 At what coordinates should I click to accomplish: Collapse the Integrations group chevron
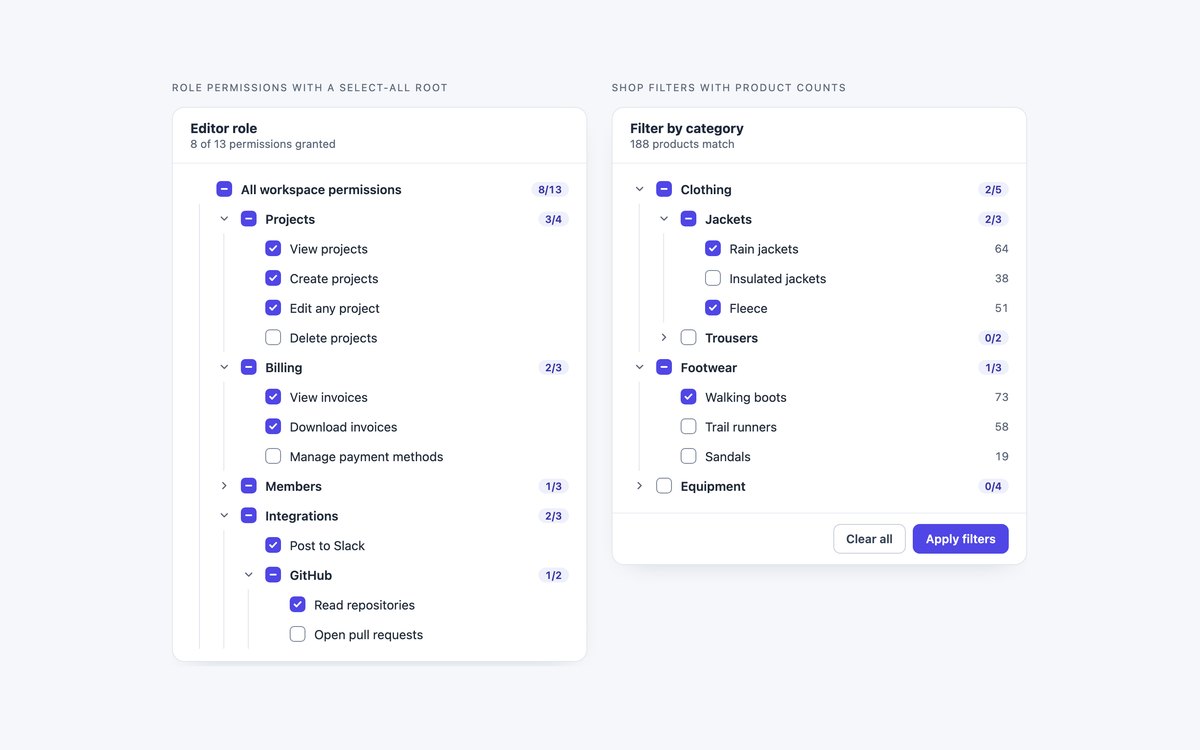coord(224,515)
